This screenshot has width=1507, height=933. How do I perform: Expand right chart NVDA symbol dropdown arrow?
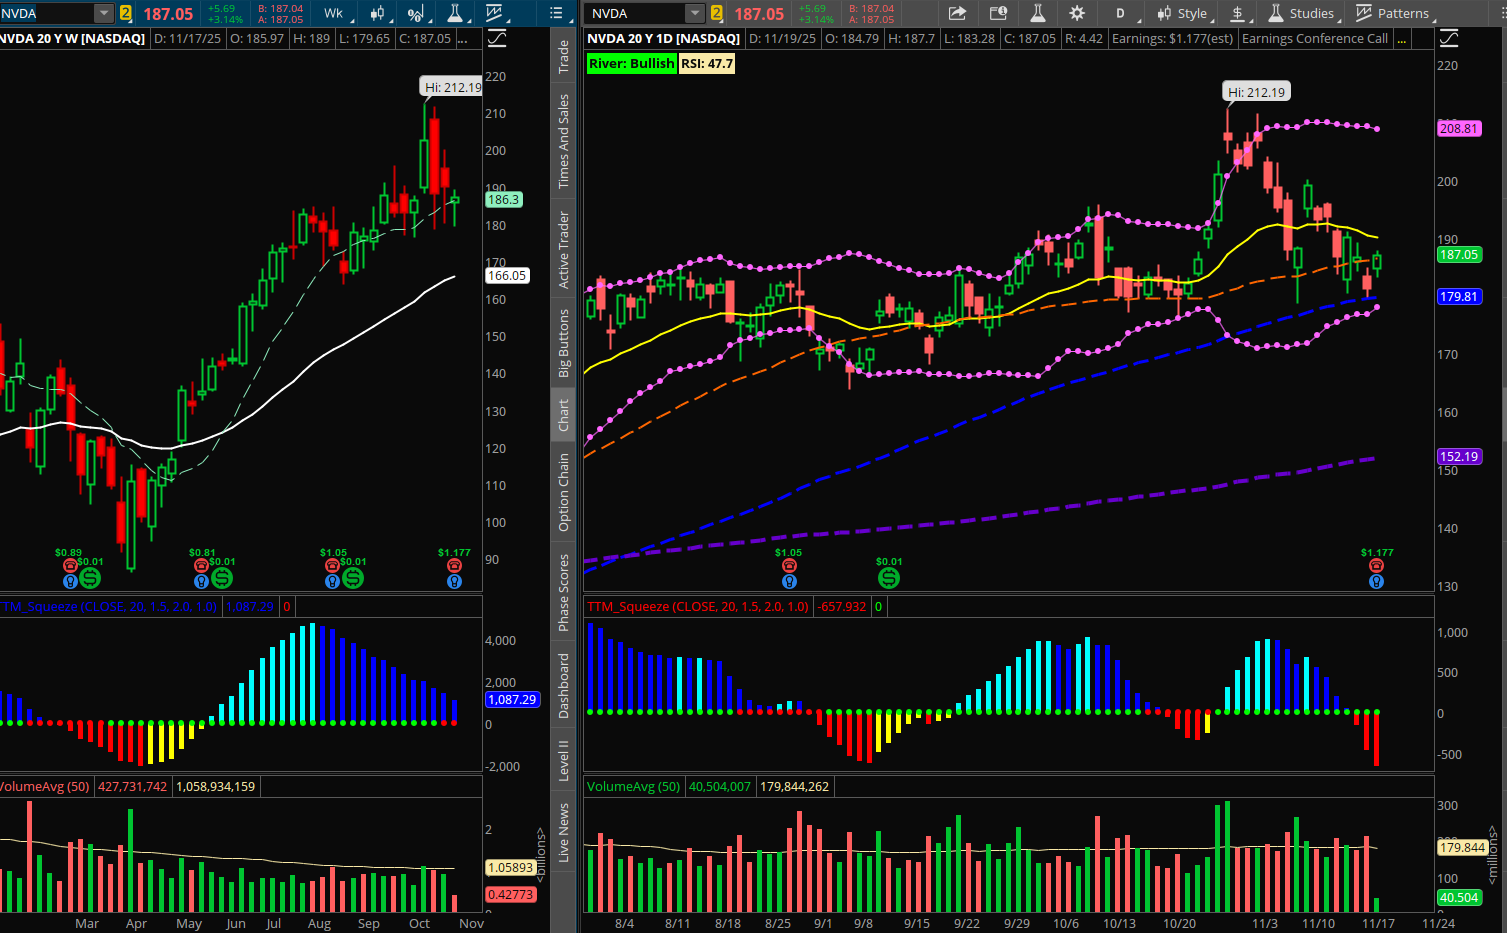(695, 13)
